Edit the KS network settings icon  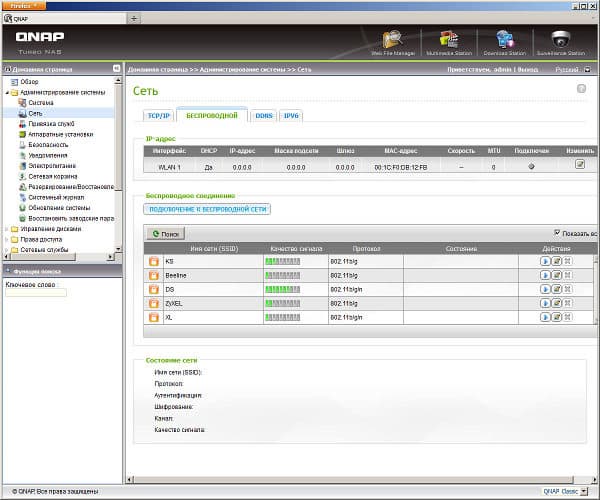tap(557, 261)
